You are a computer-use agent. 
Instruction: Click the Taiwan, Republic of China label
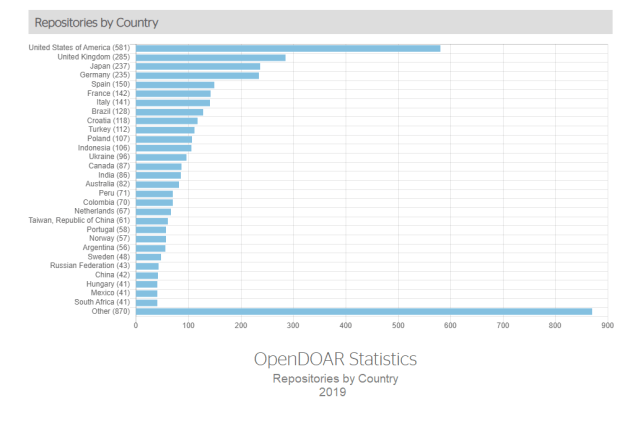pos(79,220)
